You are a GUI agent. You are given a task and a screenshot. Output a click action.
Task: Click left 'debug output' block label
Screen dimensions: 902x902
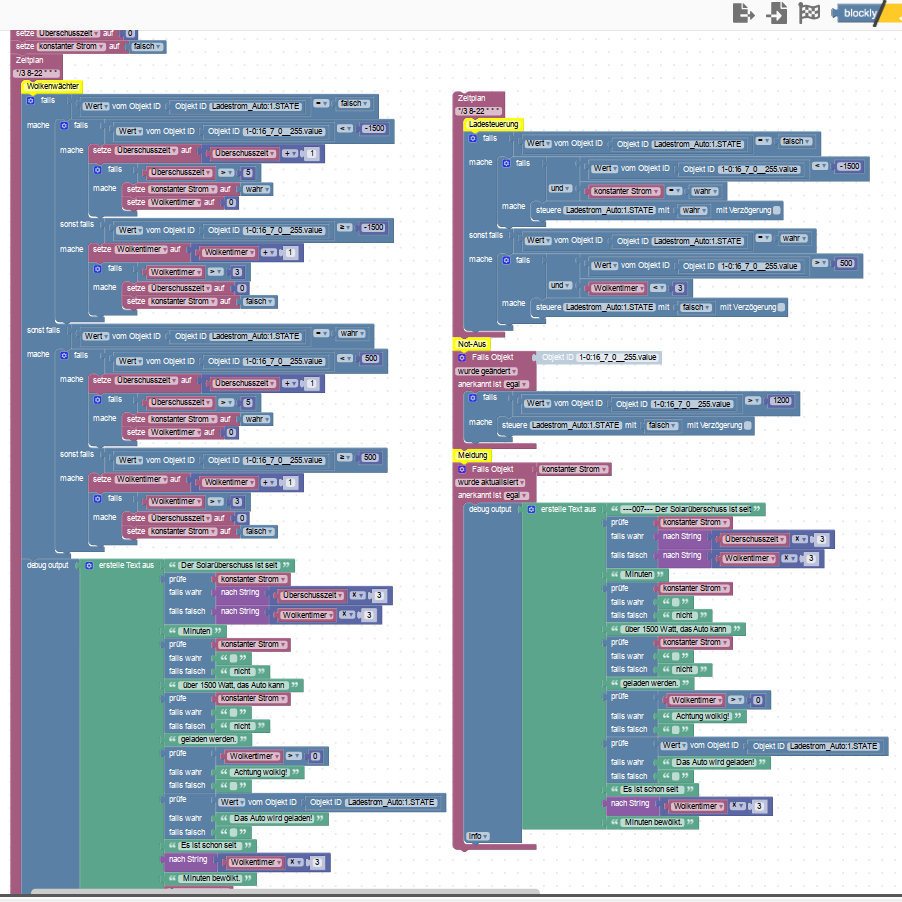click(x=48, y=565)
